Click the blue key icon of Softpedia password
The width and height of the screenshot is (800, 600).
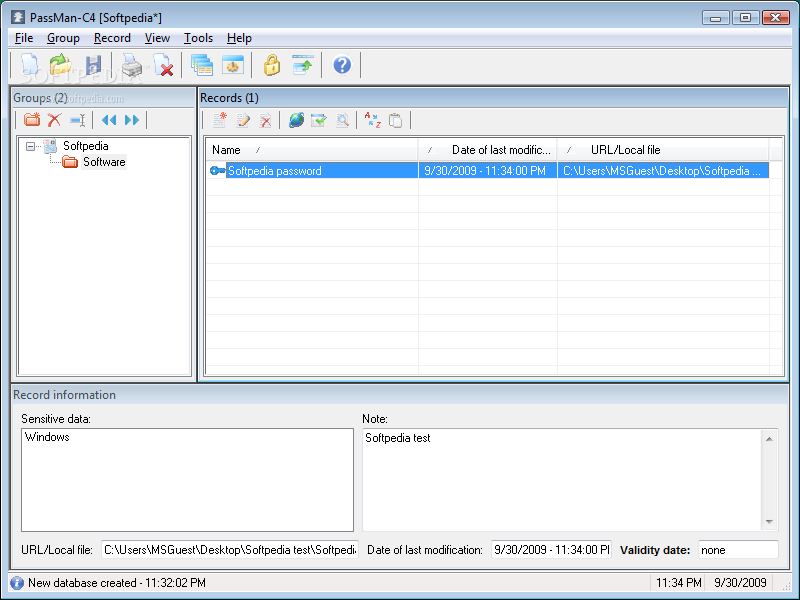[217, 171]
